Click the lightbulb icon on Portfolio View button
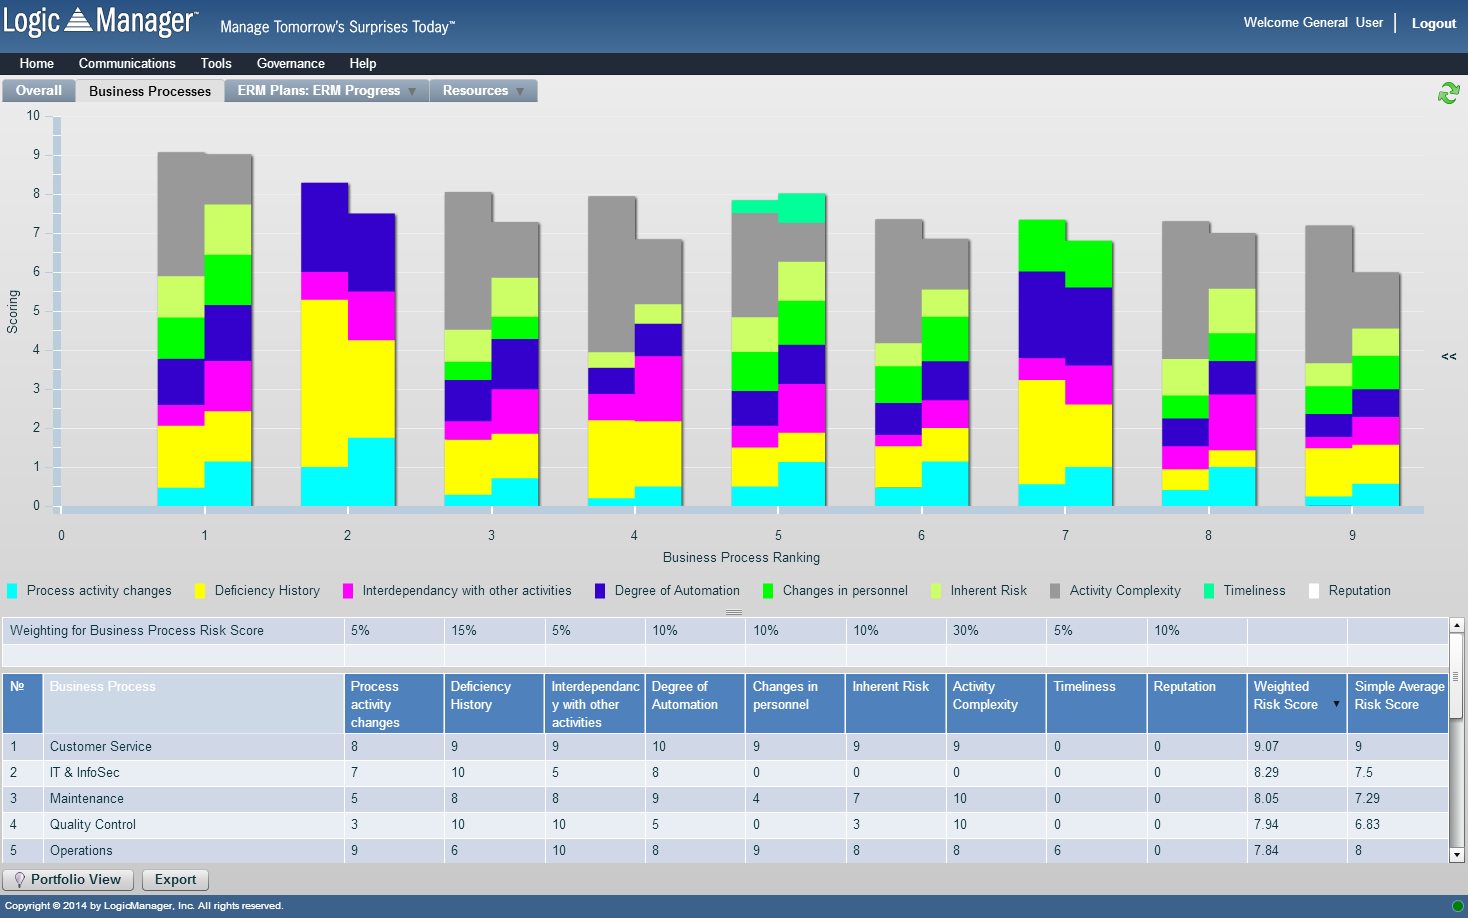Screen dimensions: 1468x918 pyautogui.click(x=19, y=879)
